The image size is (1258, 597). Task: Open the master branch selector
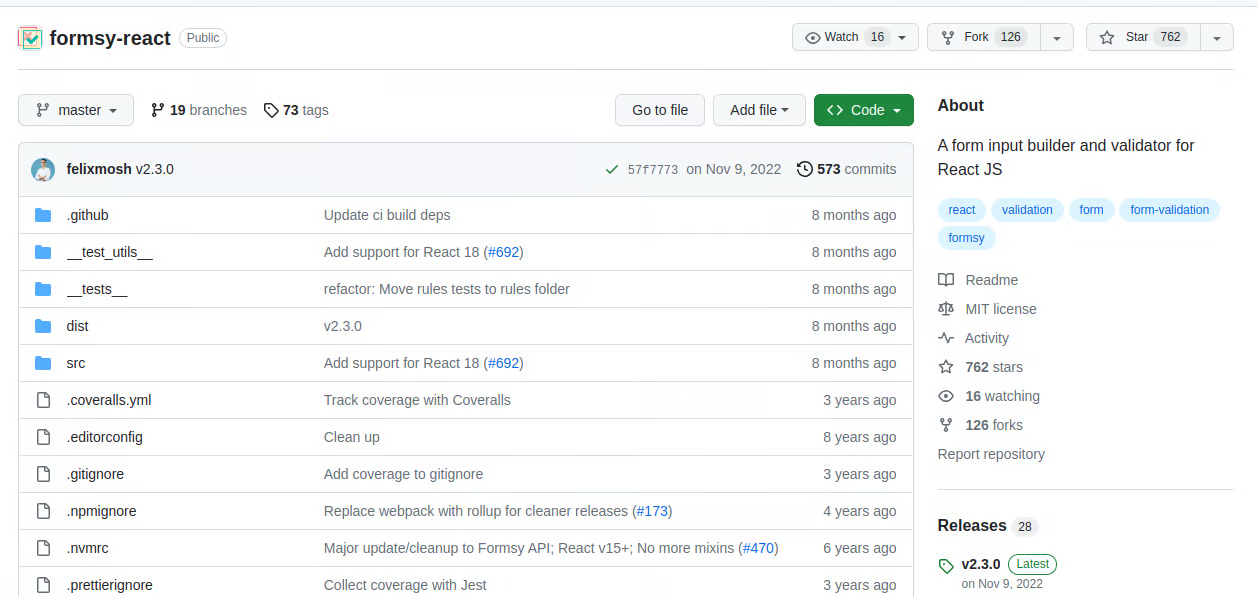[x=75, y=110]
